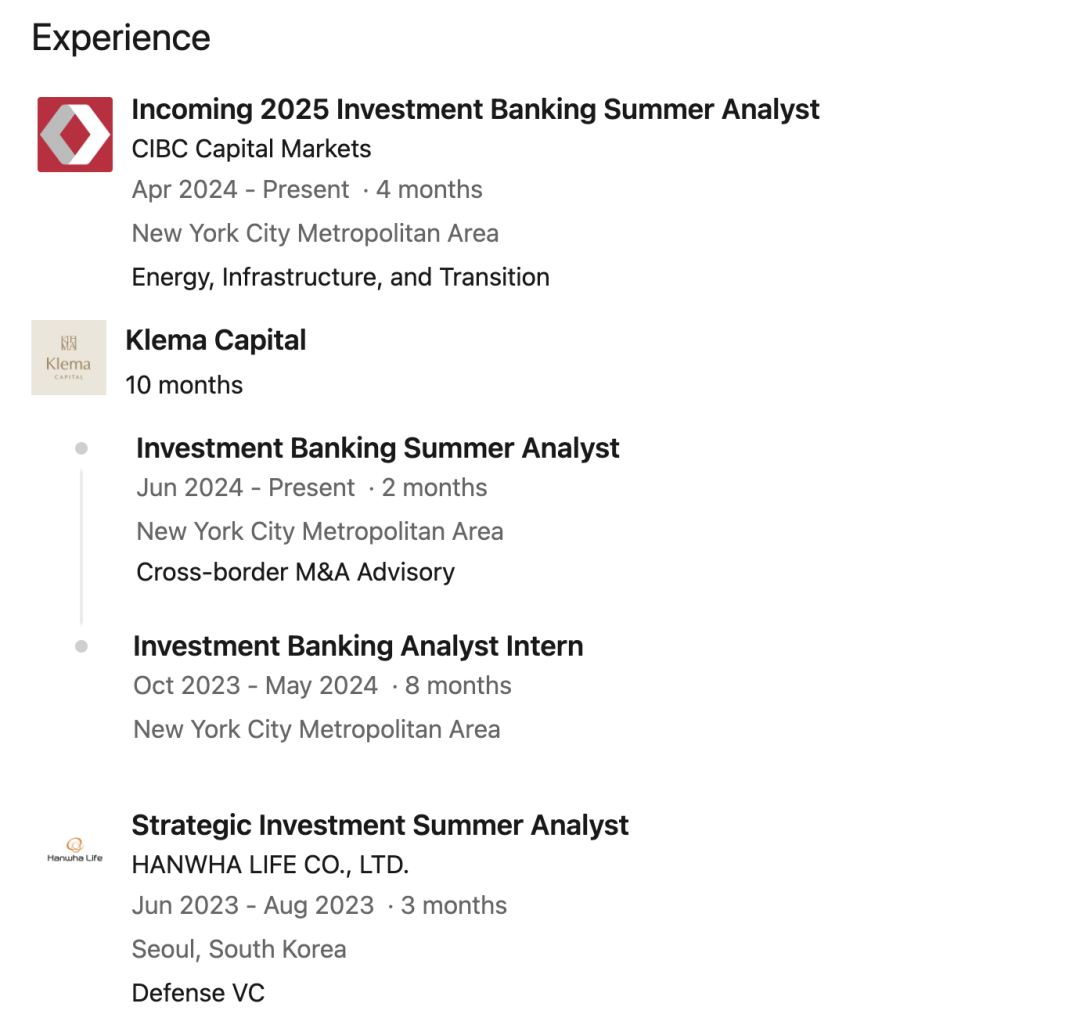Click Investment Banking Summer Analyst role at Klema
The height and width of the screenshot is (1025, 1080).
(x=377, y=448)
